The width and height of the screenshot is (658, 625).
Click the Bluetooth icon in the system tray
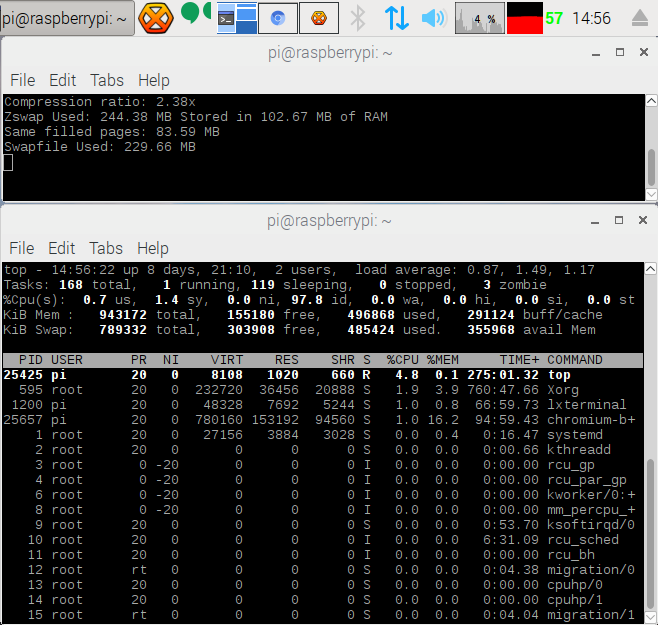[x=358, y=18]
